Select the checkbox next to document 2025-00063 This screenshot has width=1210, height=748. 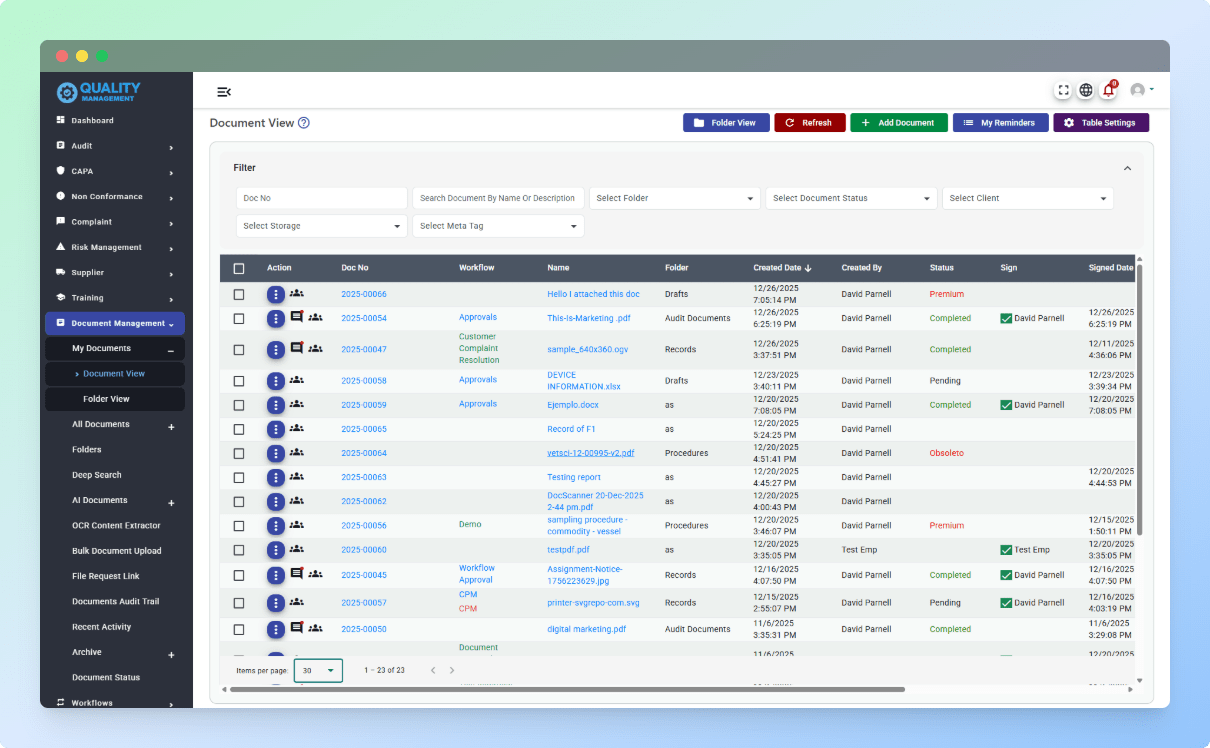[x=239, y=477]
